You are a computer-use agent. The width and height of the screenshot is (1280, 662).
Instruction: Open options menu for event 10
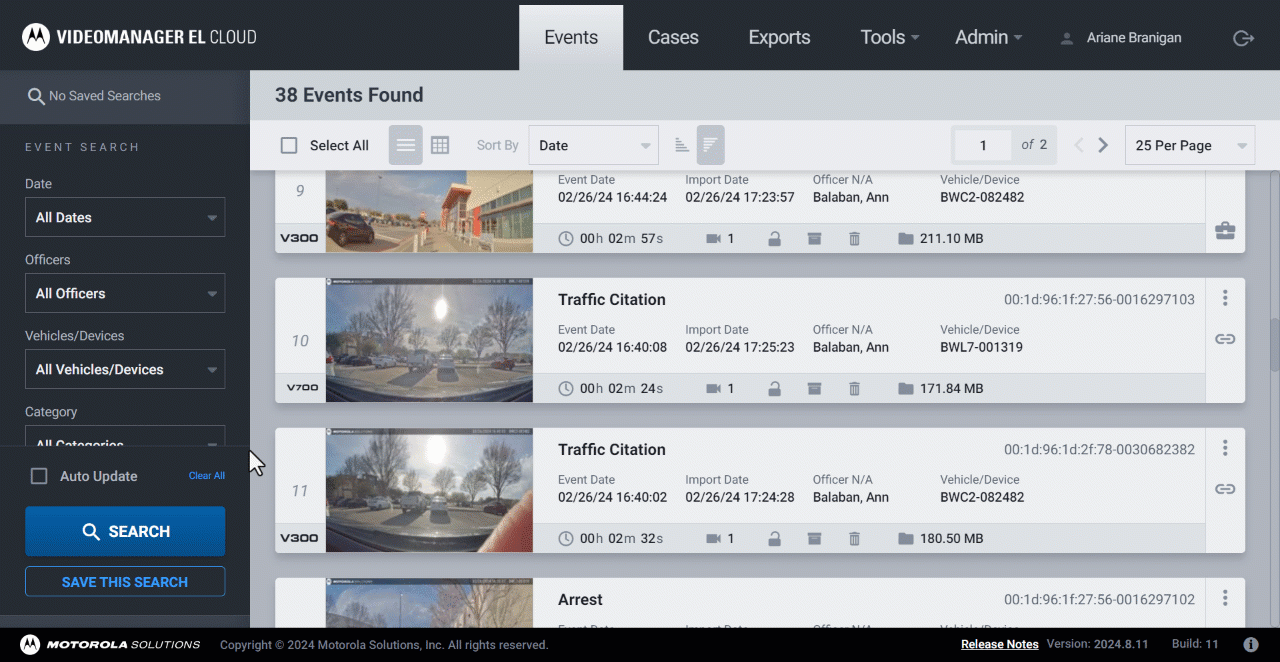tap(1225, 299)
